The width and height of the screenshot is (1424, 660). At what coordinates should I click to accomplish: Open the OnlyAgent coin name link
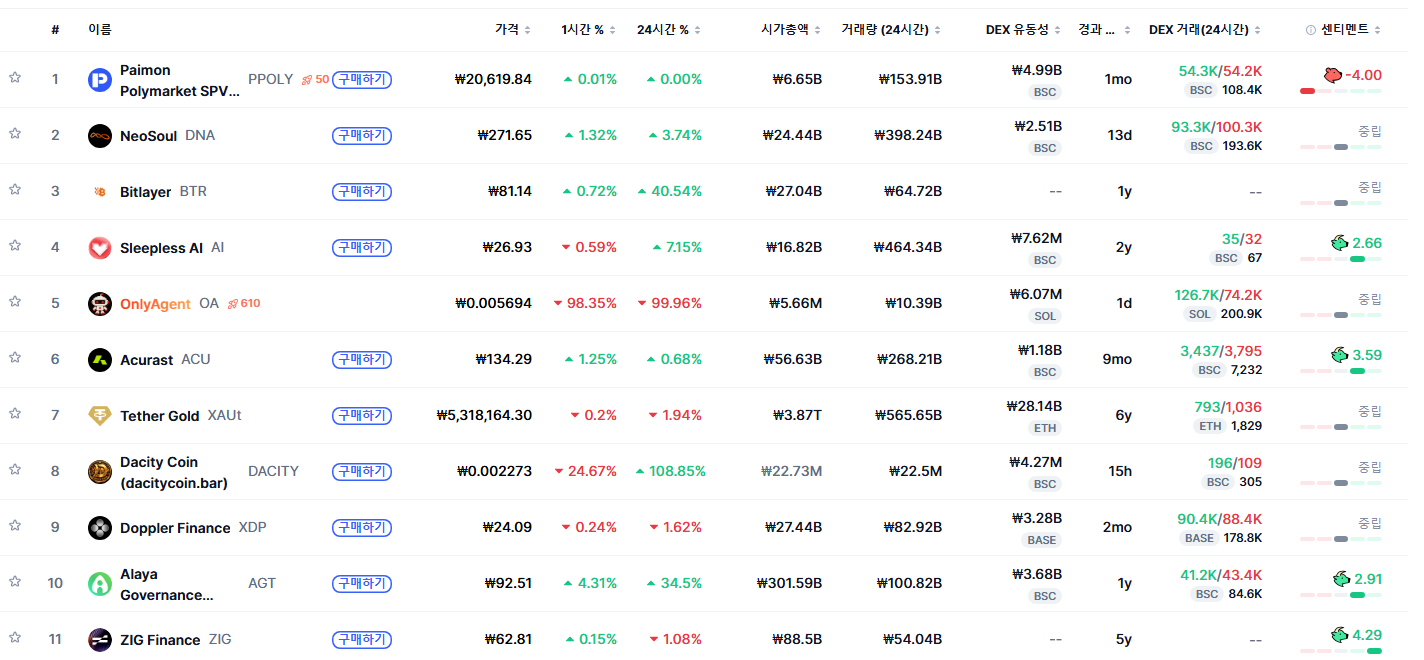tap(155, 304)
